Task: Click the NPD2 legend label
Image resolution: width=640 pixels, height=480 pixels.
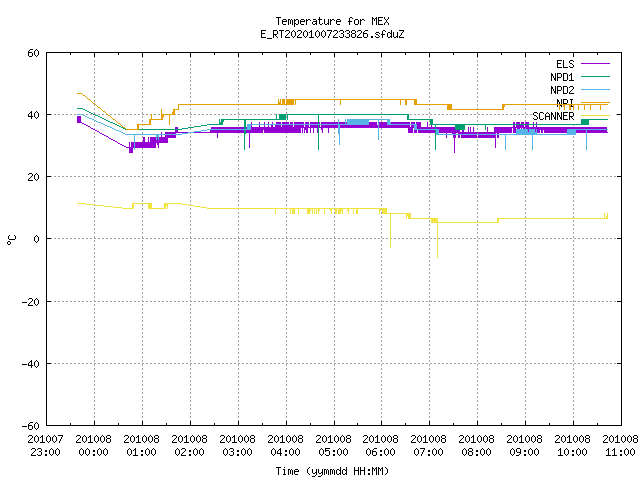Action: [x=562, y=90]
